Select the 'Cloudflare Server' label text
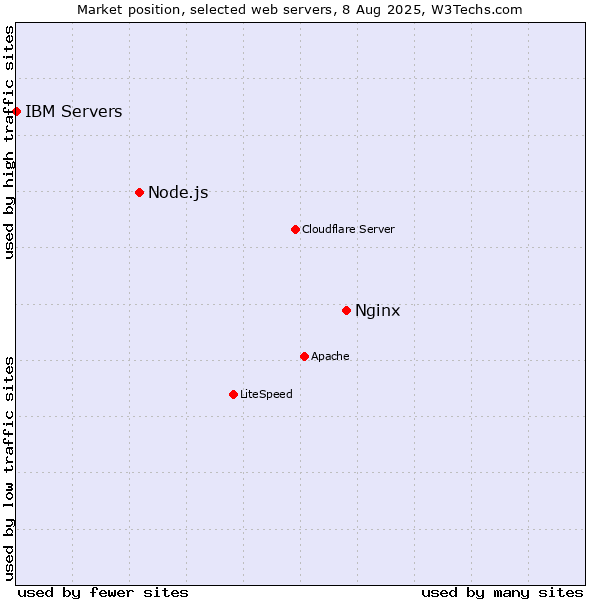 click(x=348, y=229)
